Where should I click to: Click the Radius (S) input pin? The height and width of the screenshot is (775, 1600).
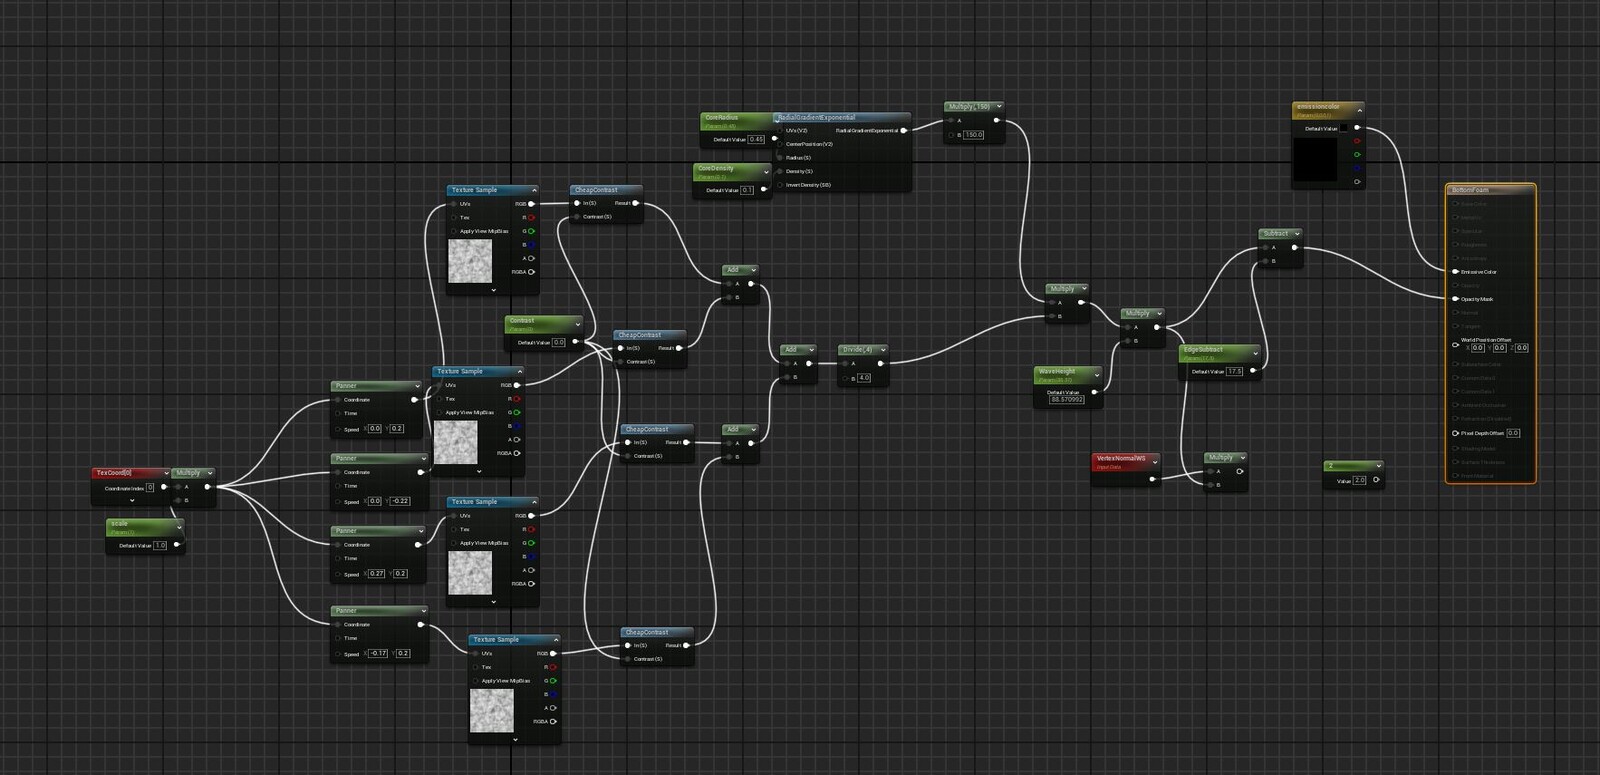pos(779,157)
